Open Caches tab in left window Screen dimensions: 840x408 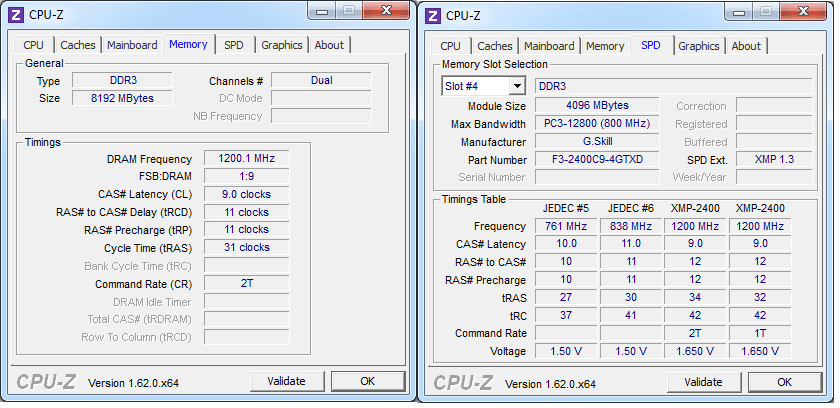78,45
